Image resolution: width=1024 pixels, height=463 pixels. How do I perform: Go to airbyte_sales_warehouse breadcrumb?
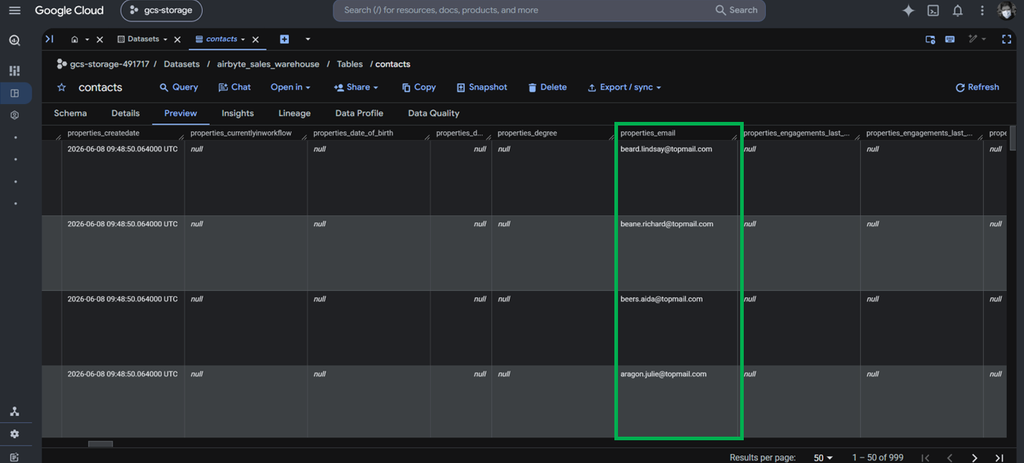tap(268, 64)
